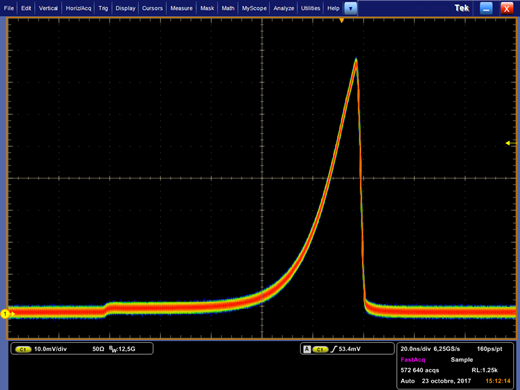
Task: Open the Measure menu
Action: [x=181, y=8]
